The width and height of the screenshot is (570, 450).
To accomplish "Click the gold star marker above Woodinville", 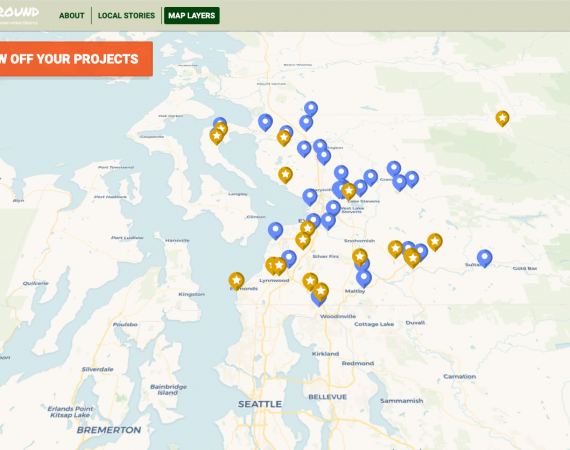I will [x=321, y=292].
